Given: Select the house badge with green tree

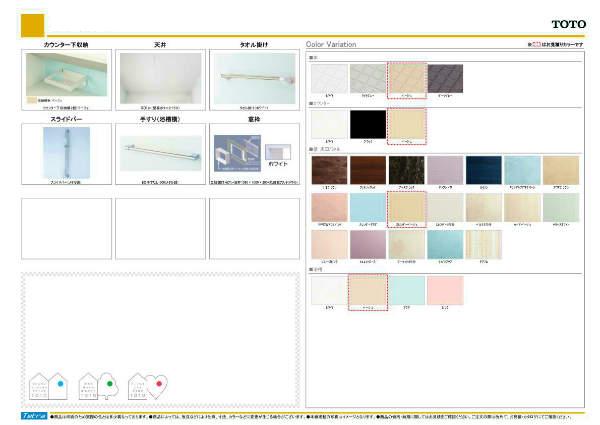Looking at the screenshot, I should pos(100,385).
